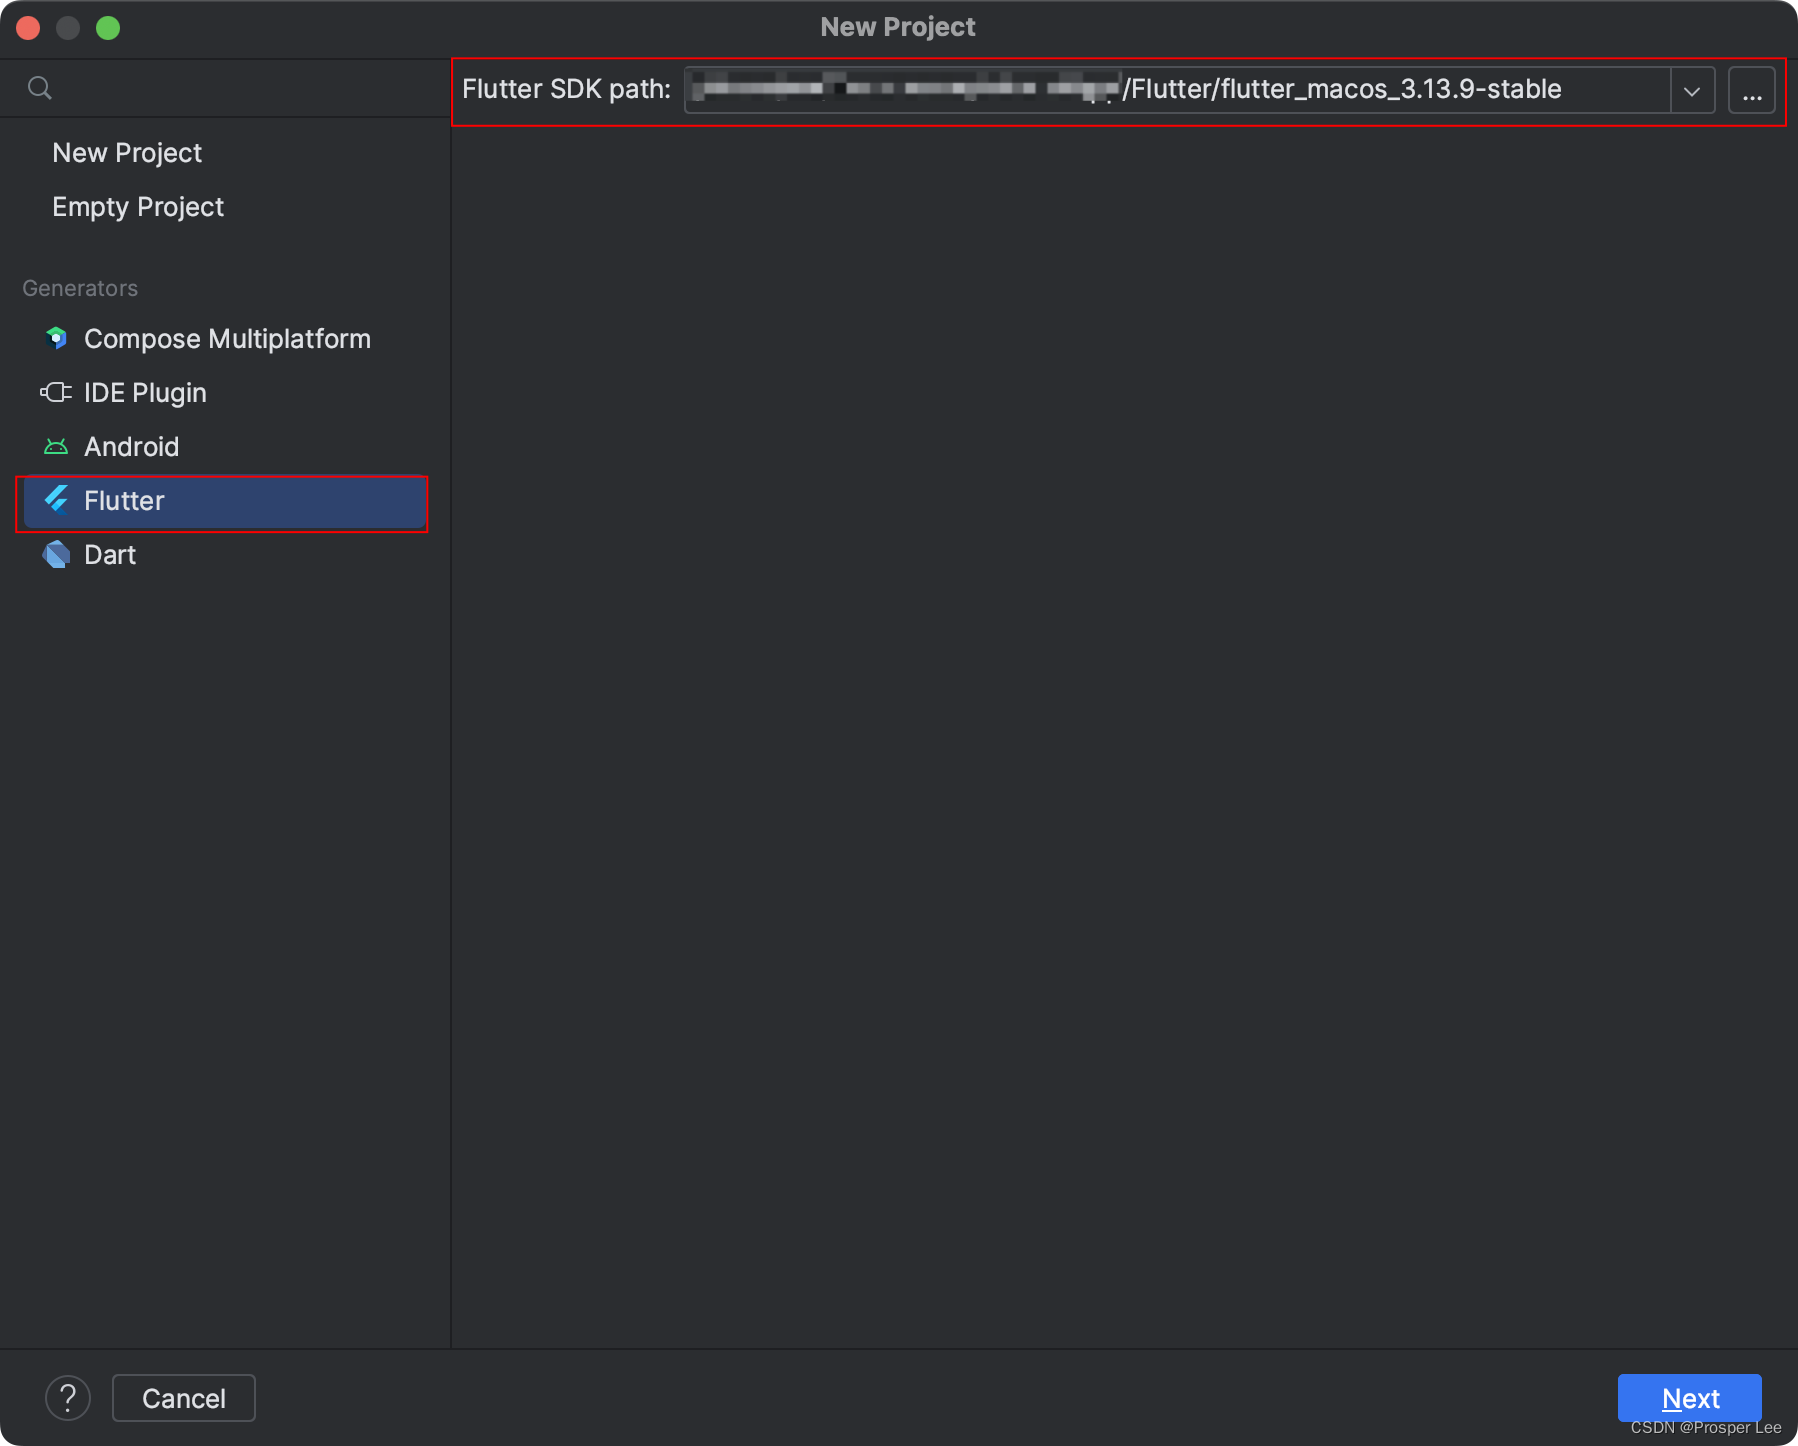Screen dimensions: 1798x1446
Task: Choose IDE Plugin generator
Action: [225, 393]
